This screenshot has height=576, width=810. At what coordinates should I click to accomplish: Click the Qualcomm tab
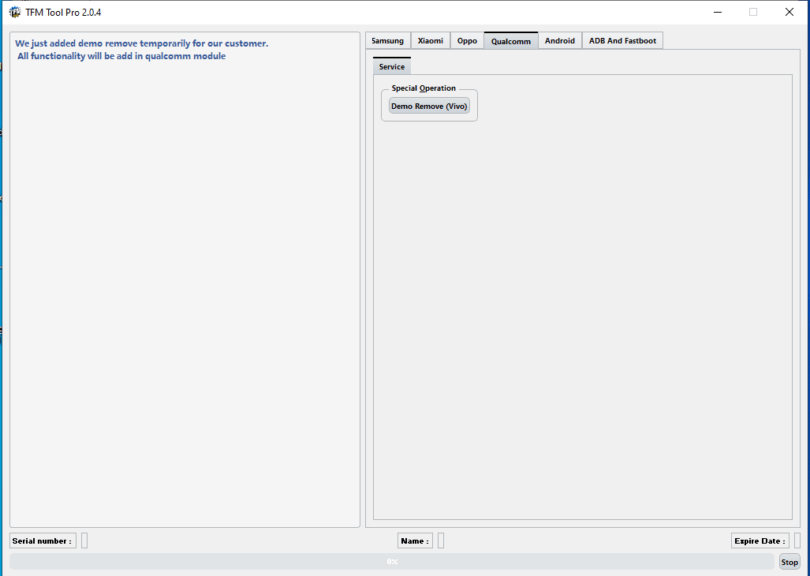(510, 41)
